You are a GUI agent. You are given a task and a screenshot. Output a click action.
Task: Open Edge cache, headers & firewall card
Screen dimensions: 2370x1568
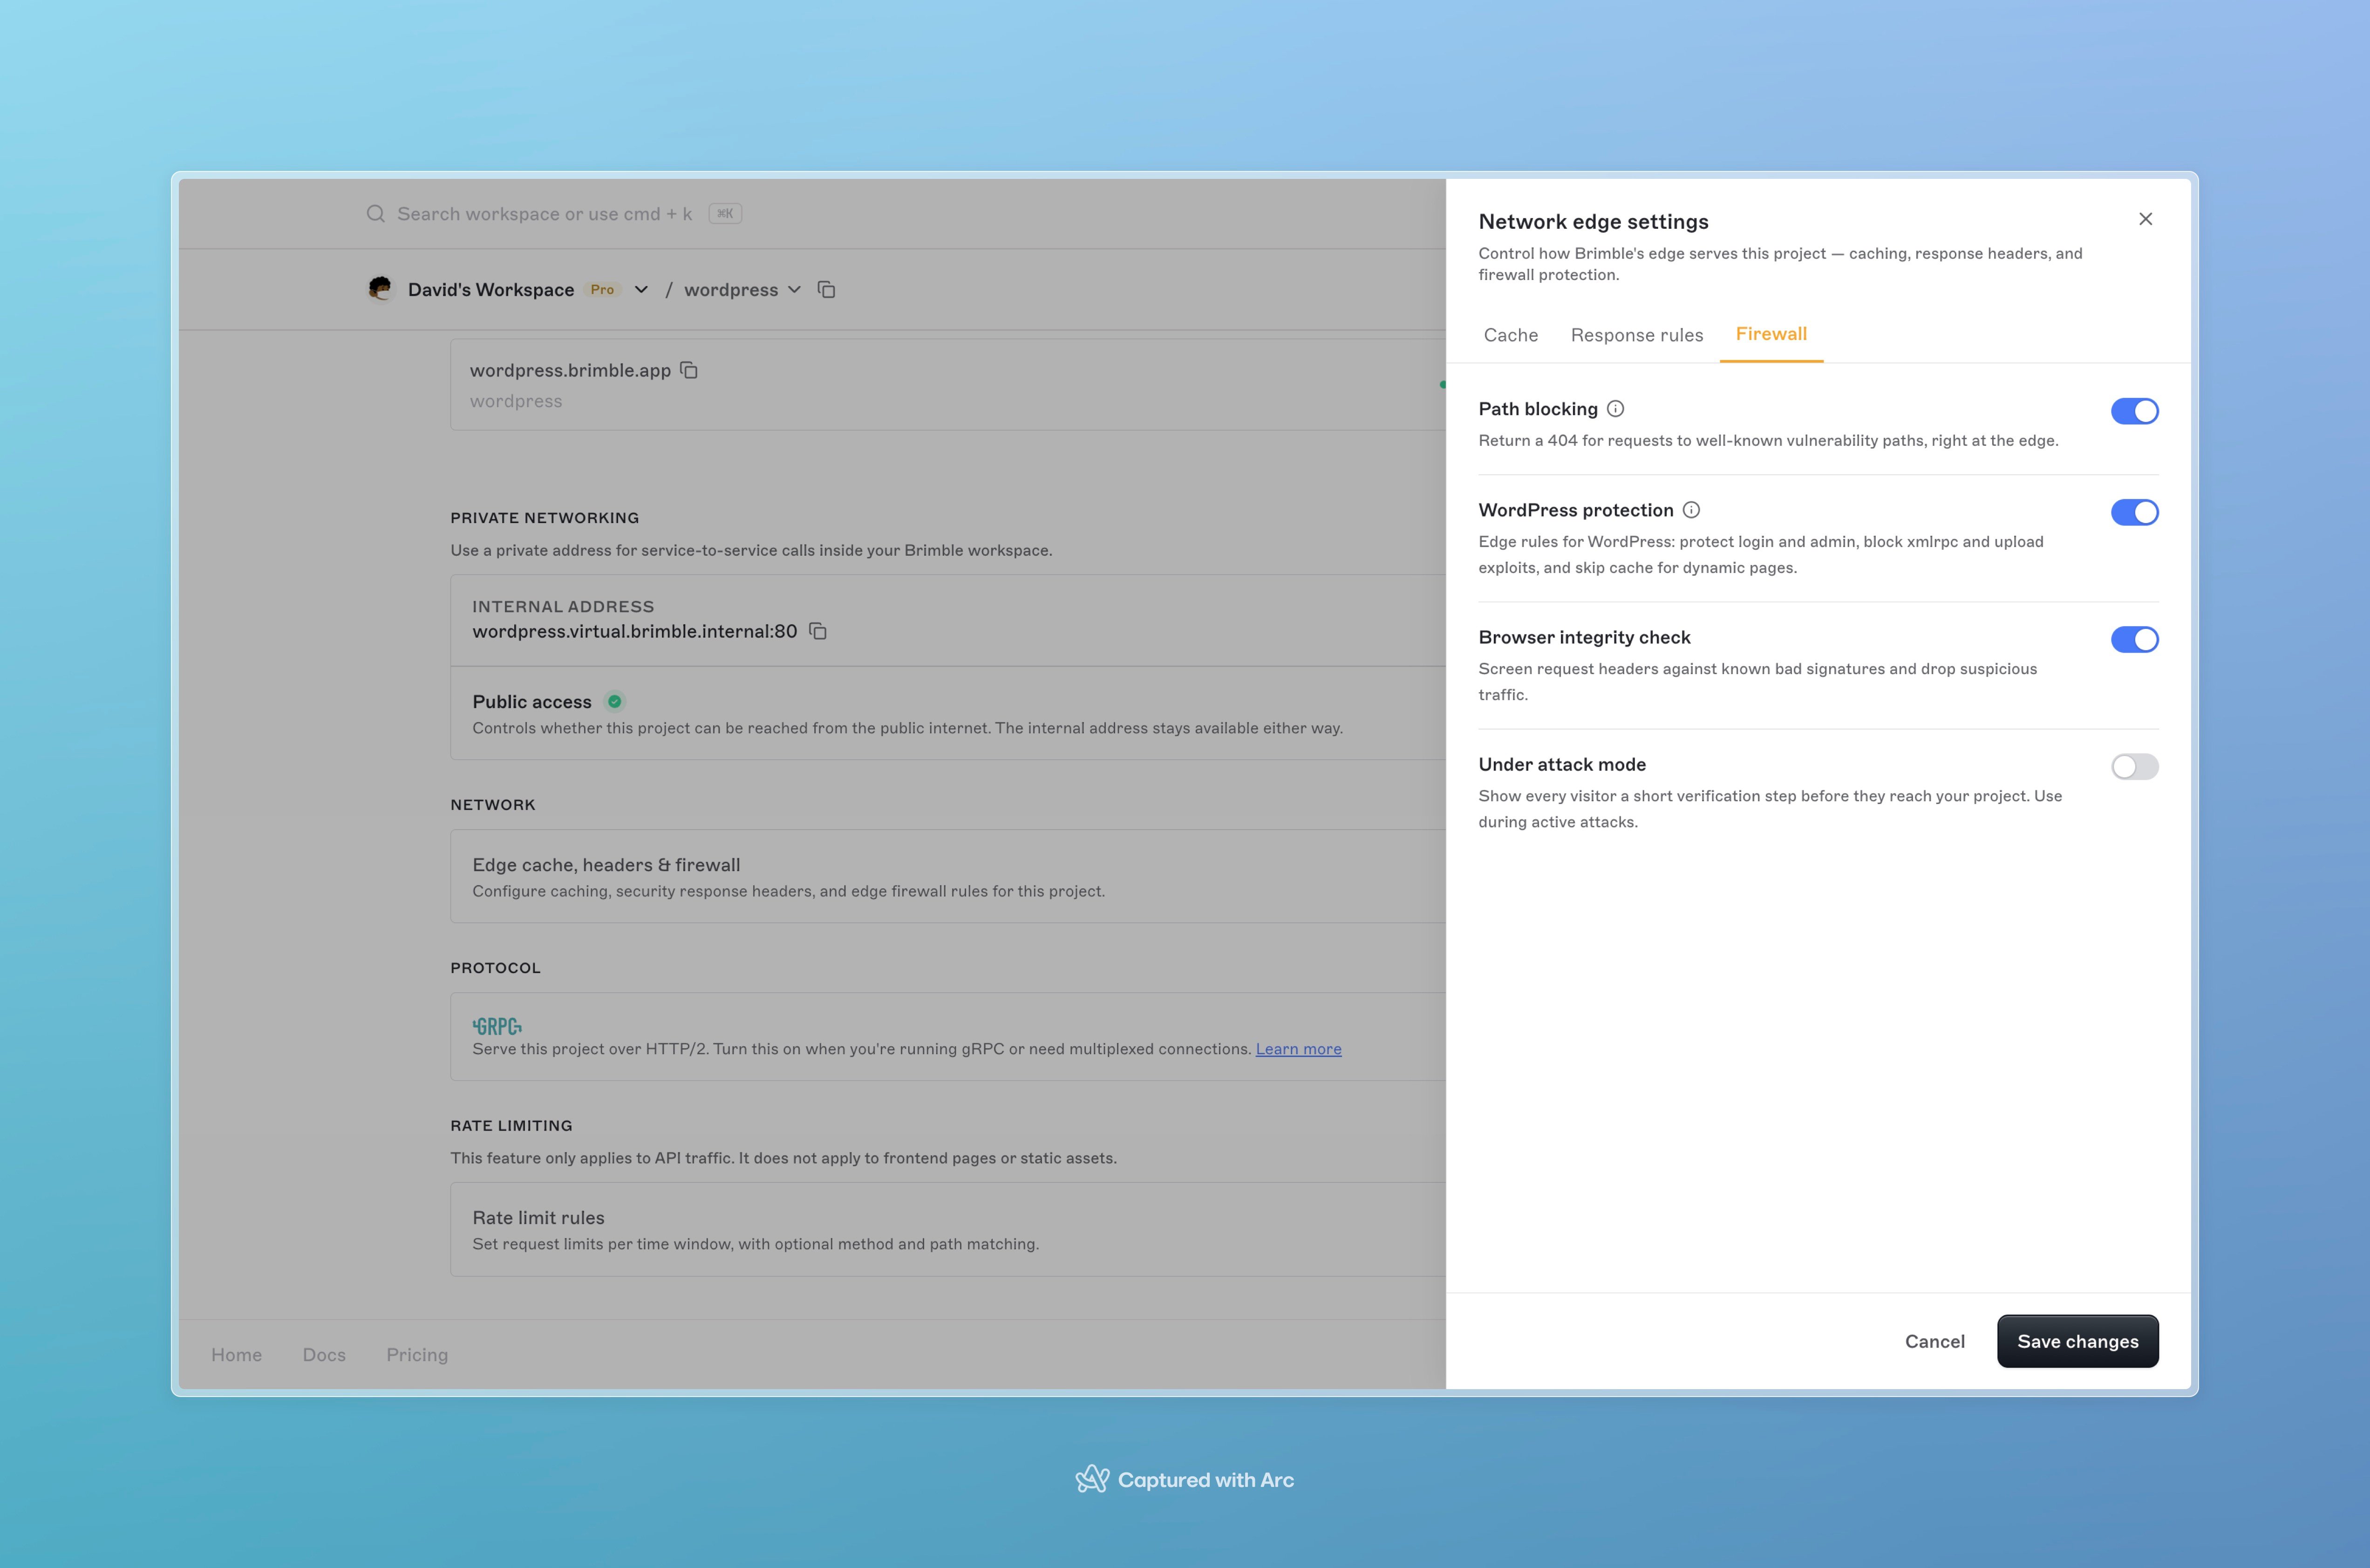(x=948, y=876)
